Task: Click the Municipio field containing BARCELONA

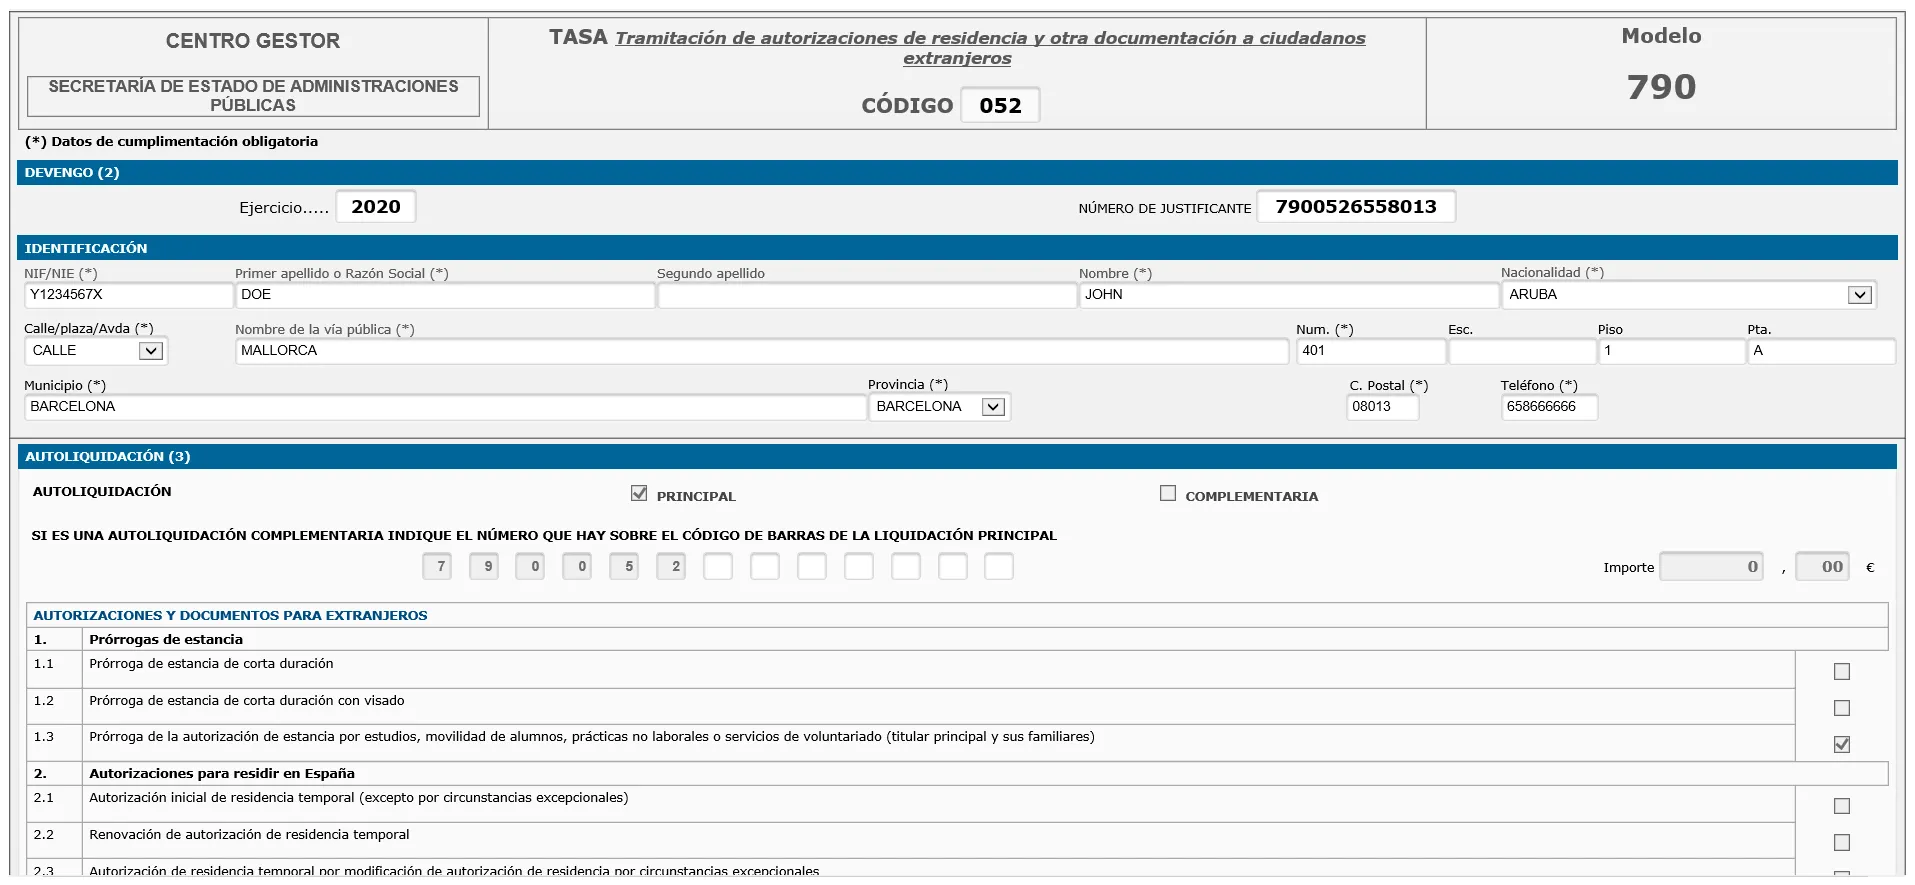Action: pos(445,407)
